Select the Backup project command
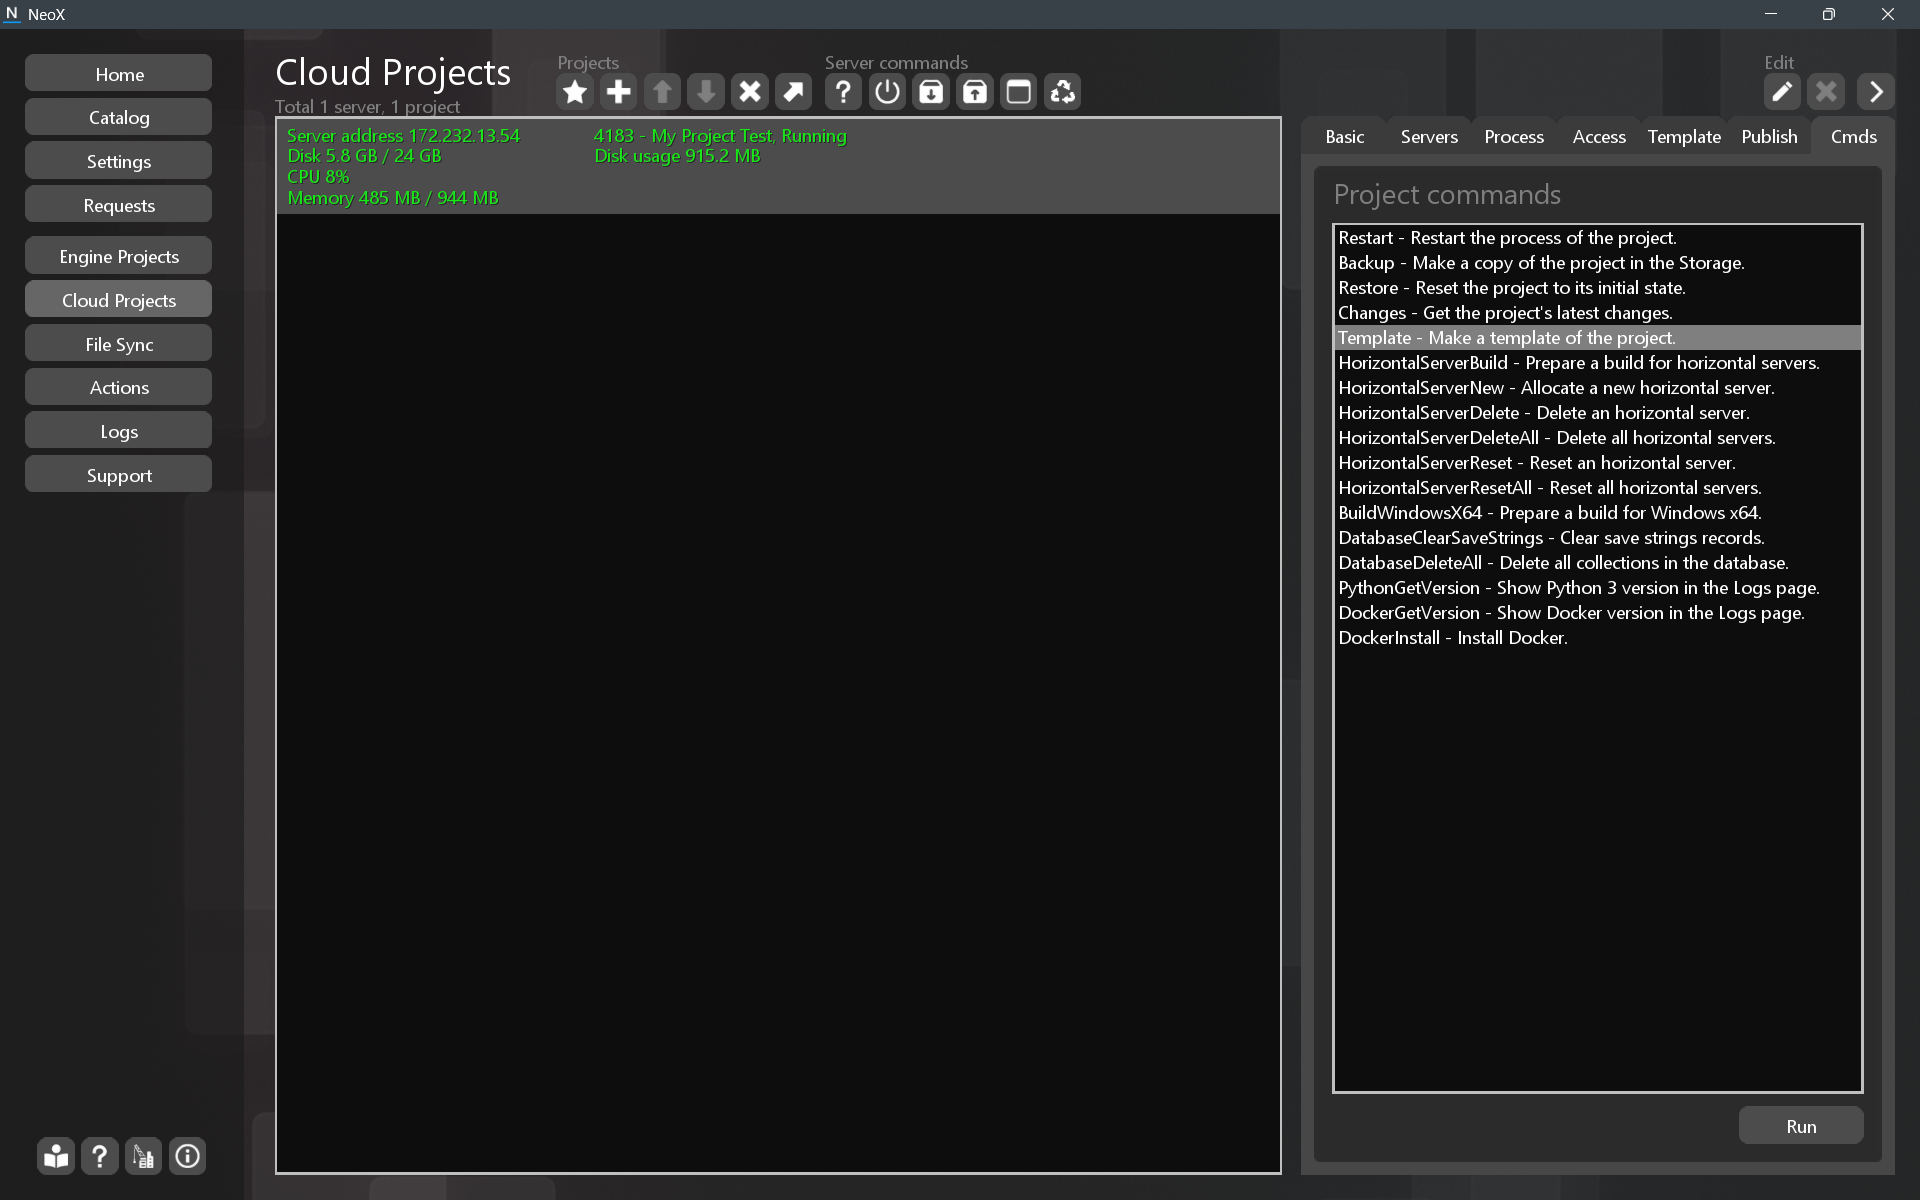This screenshot has width=1920, height=1200. coord(1540,263)
